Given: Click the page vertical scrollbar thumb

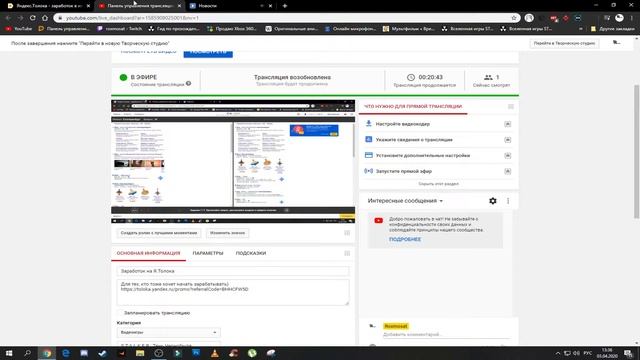Looking at the screenshot, I should 637,152.
